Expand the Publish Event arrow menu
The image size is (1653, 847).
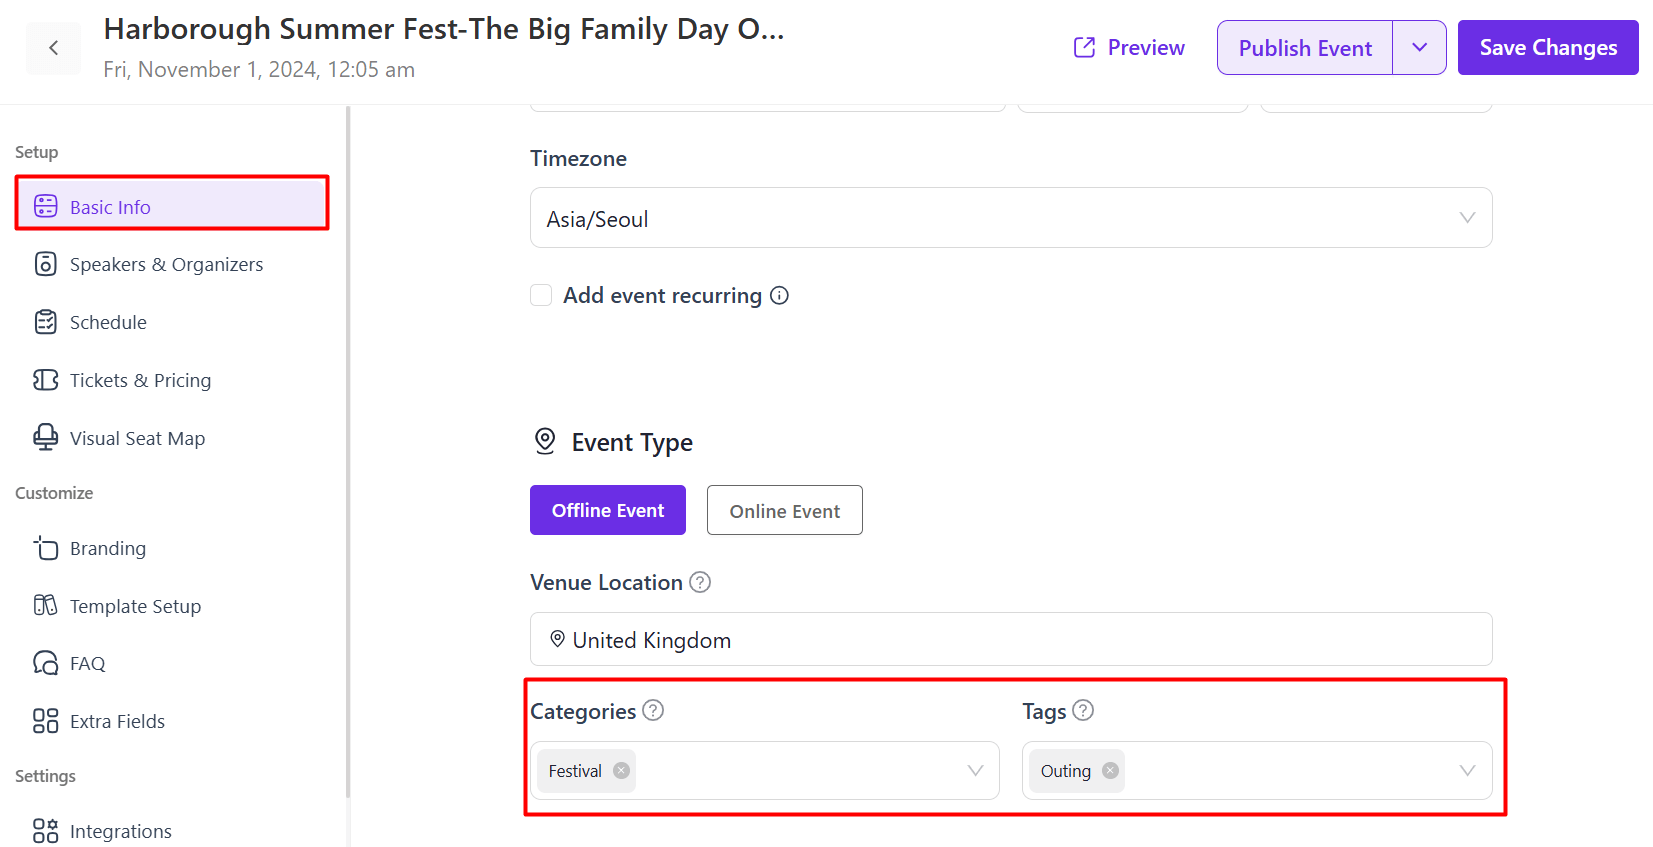pos(1419,48)
